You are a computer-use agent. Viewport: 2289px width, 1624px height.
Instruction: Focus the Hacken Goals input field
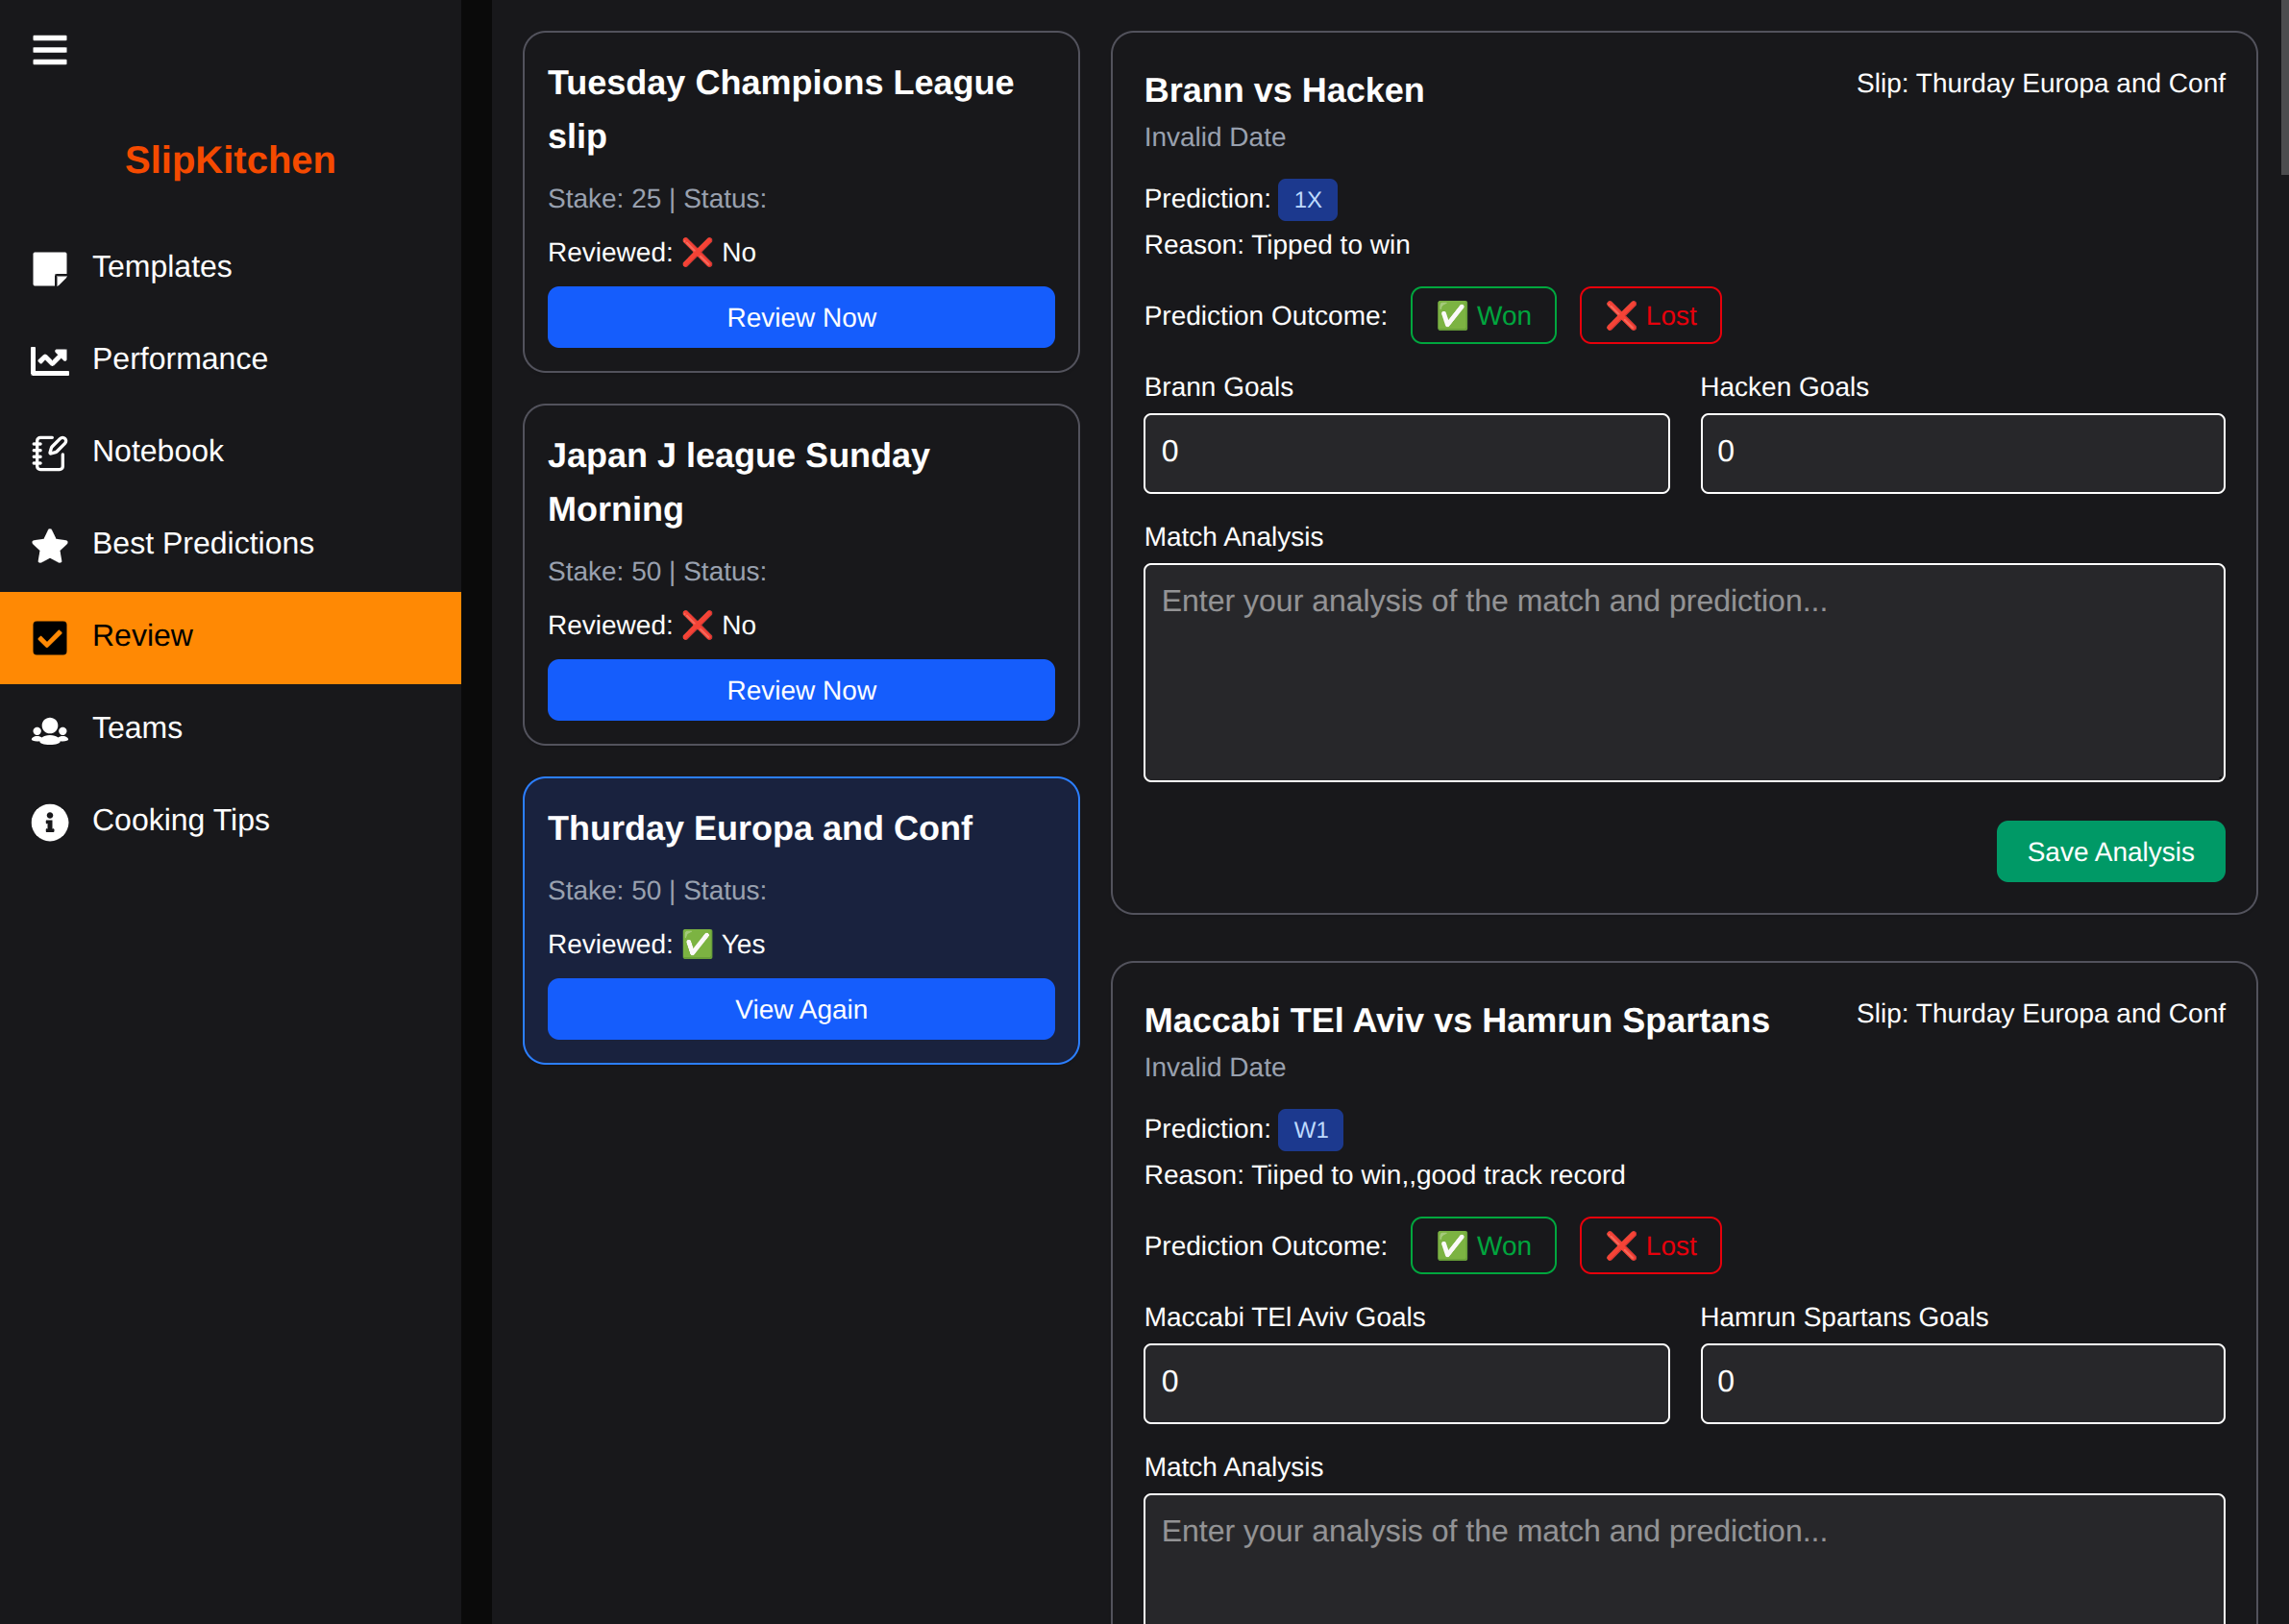[x=1962, y=453]
